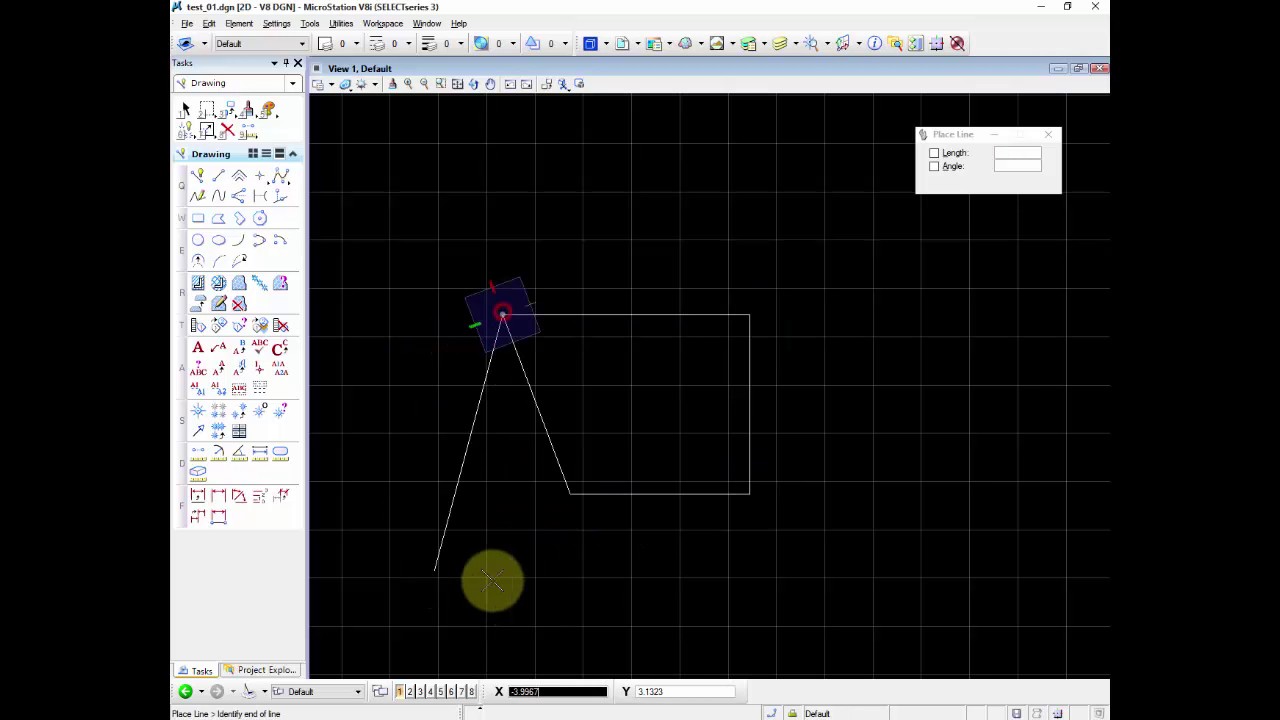This screenshot has width=1280, height=720.
Task: Open the Element menu
Action: click(239, 24)
